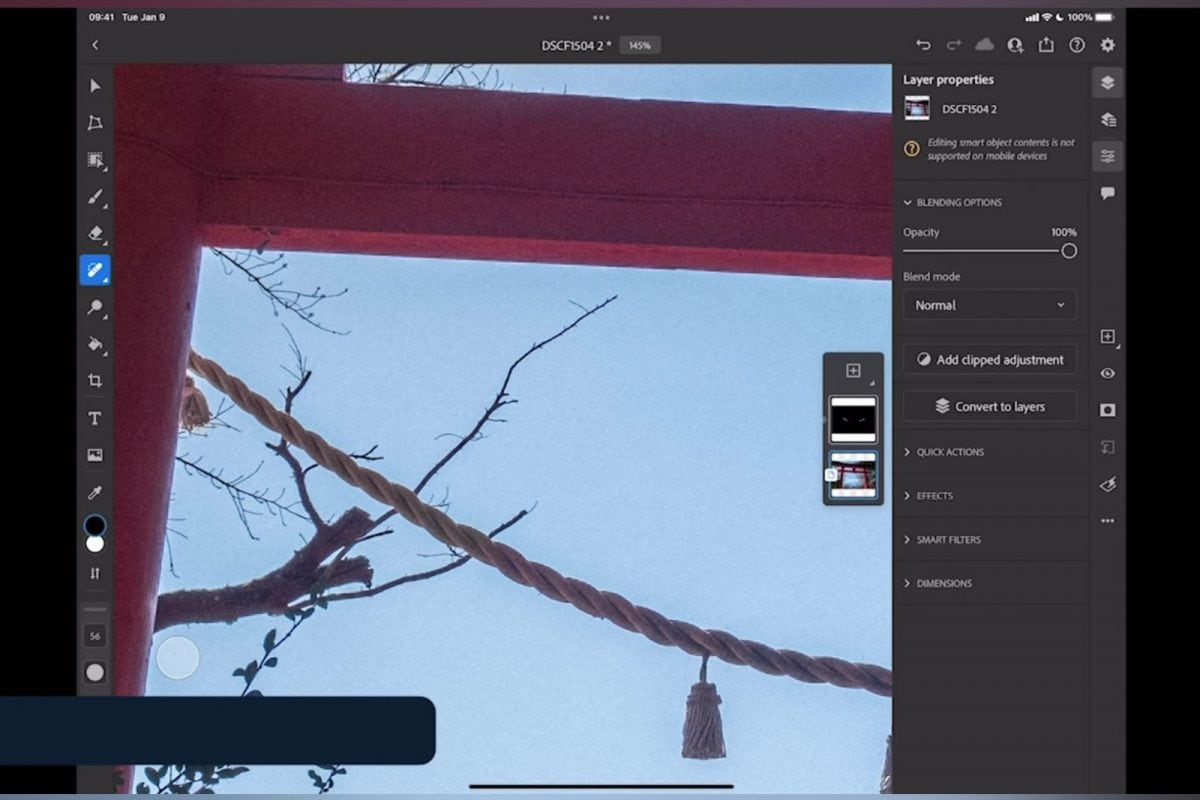Viewport: 1200px width, 800px height.
Task: Select the Type tool
Action: click(x=95, y=418)
